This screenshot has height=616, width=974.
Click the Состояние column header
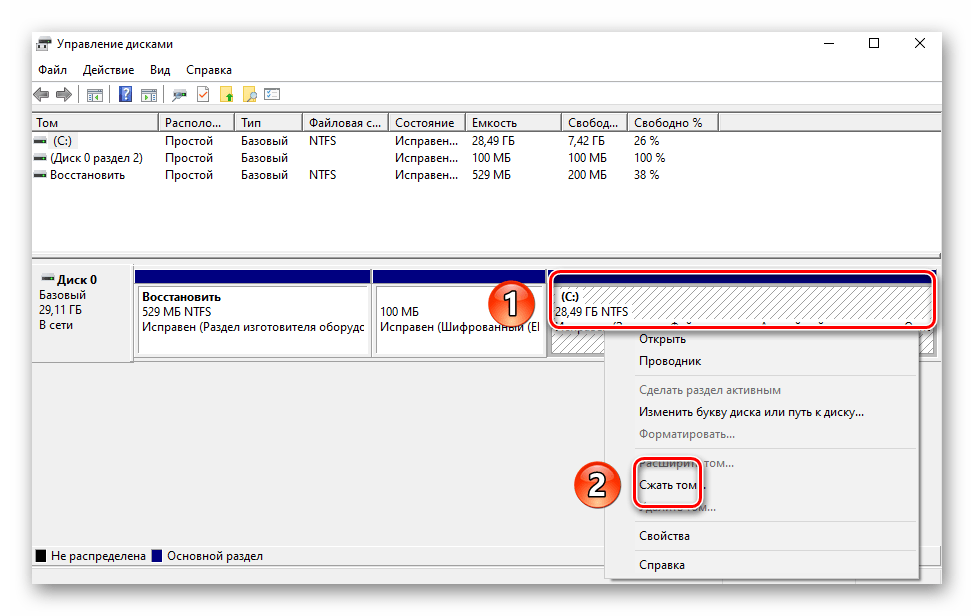coord(424,123)
